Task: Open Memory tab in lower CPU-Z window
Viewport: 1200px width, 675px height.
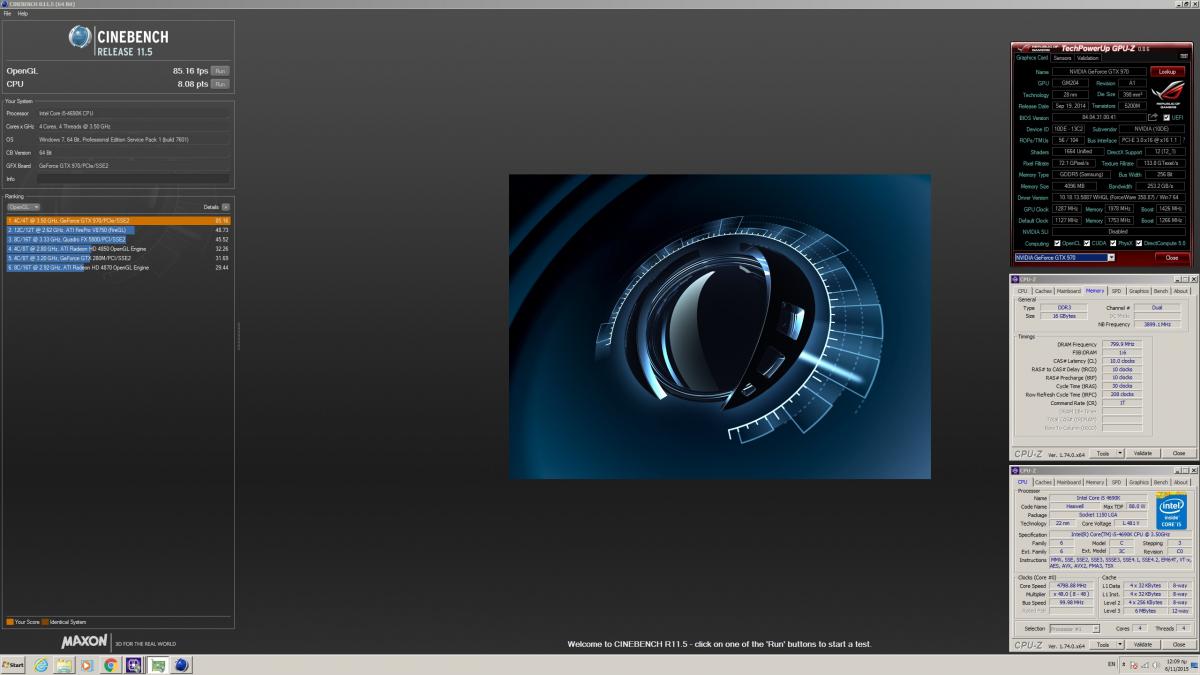Action: pyautogui.click(x=1095, y=482)
